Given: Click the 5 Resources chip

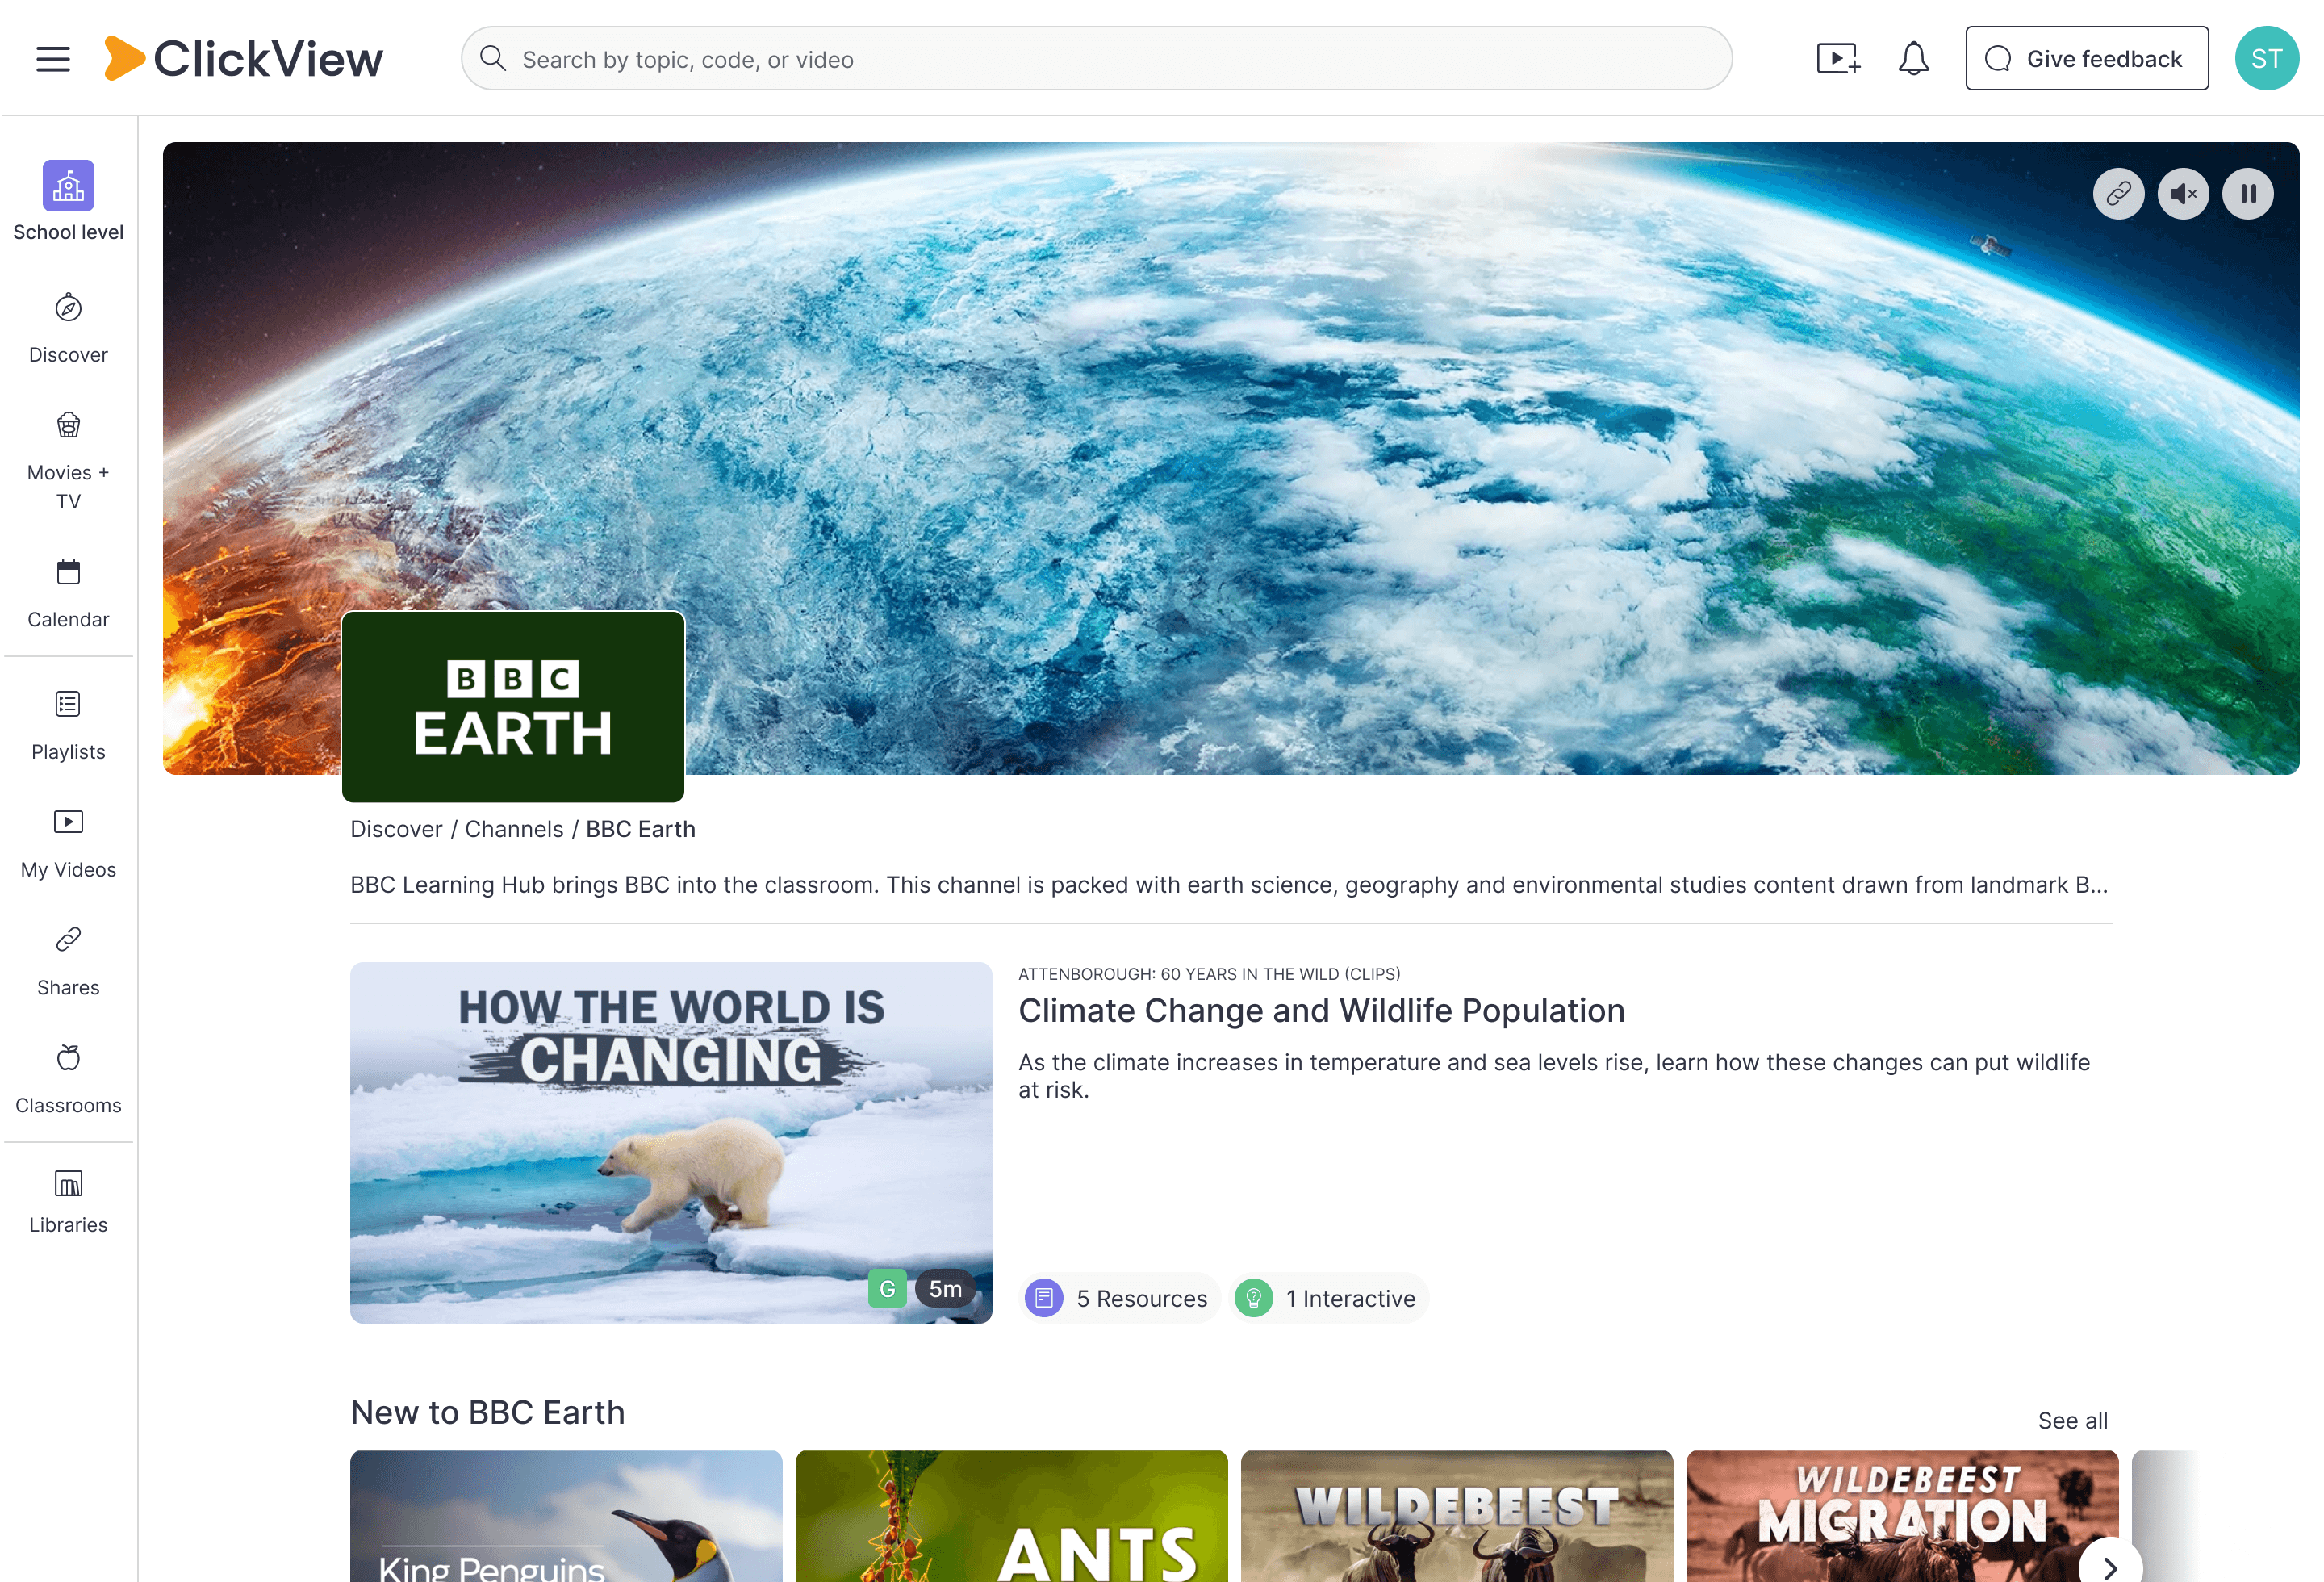Looking at the screenshot, I should point(1119,1298).
